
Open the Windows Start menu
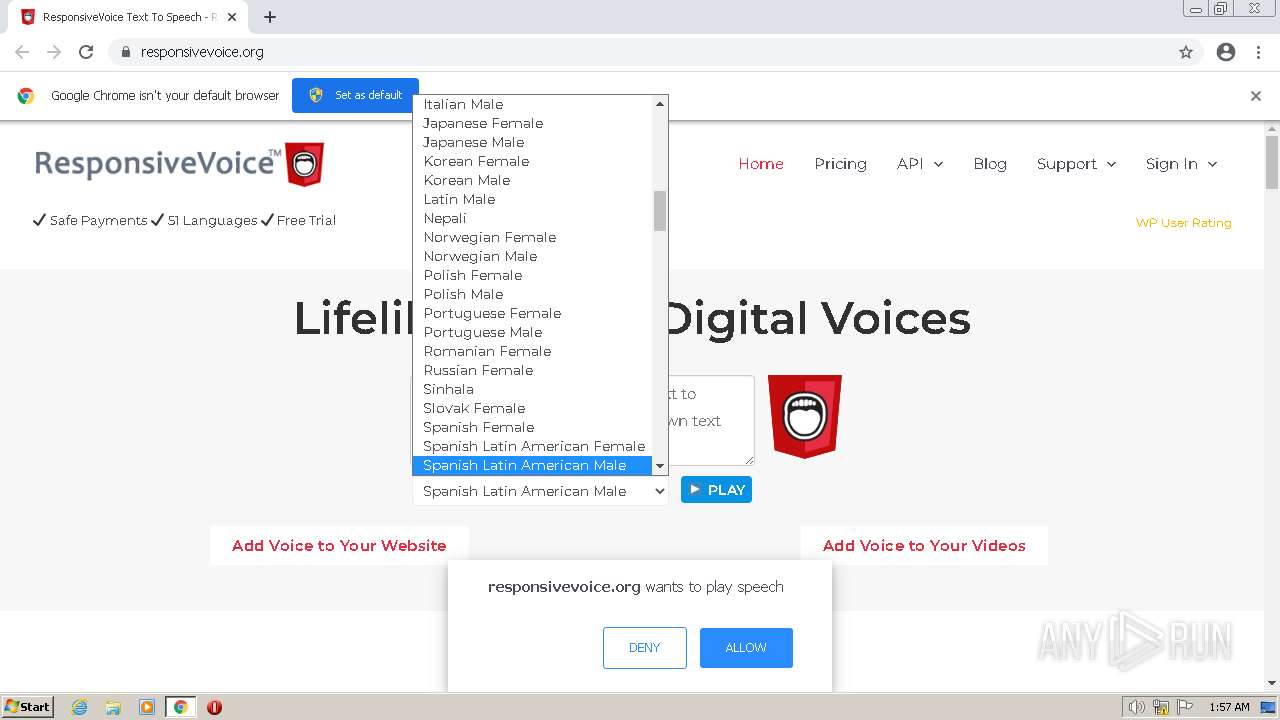point(28,707)
